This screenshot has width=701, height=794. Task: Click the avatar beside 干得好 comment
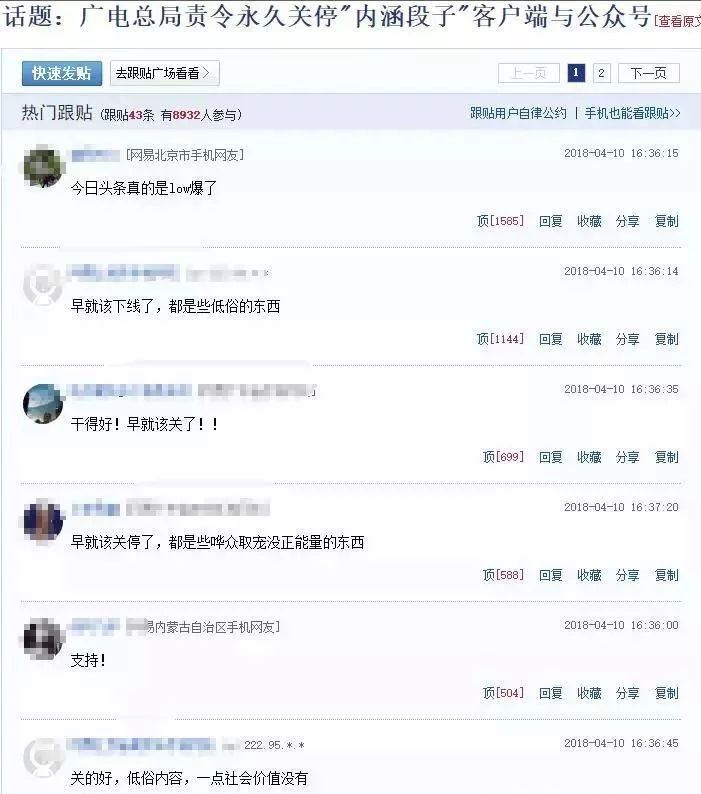pos(44,403)
